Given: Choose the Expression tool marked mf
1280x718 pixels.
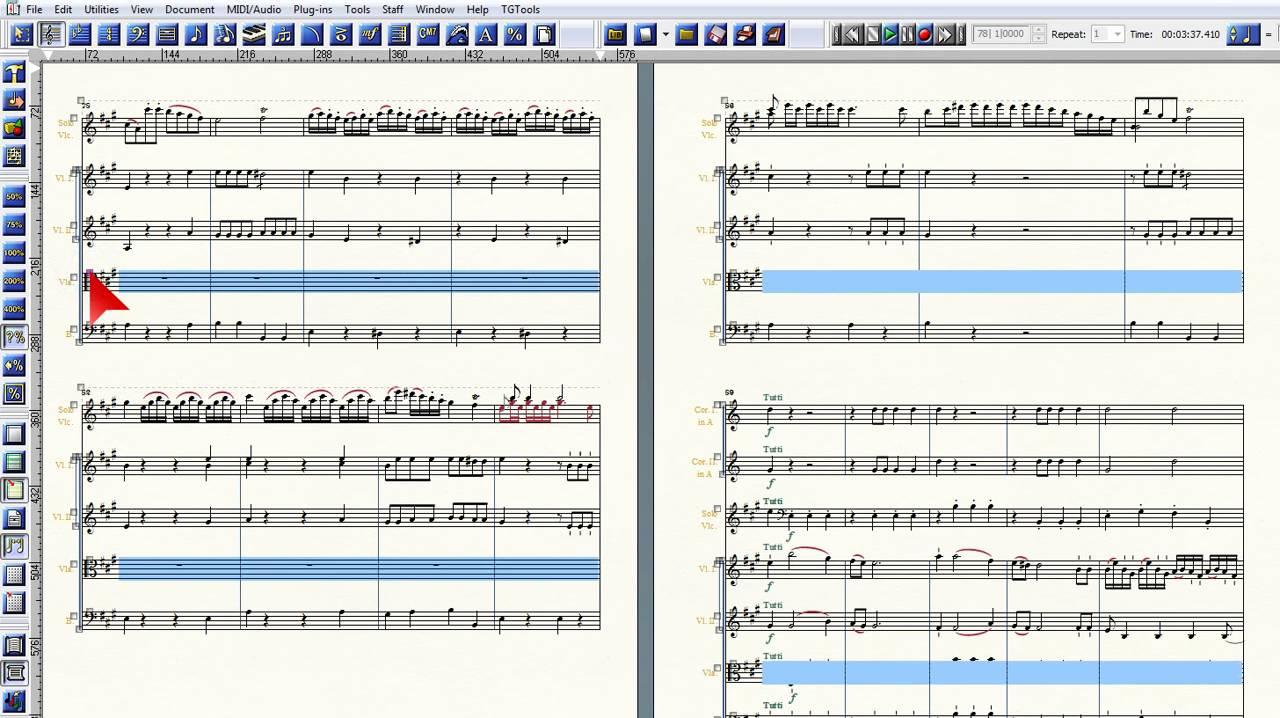Looking at the screenshot, I should point(369,35).
